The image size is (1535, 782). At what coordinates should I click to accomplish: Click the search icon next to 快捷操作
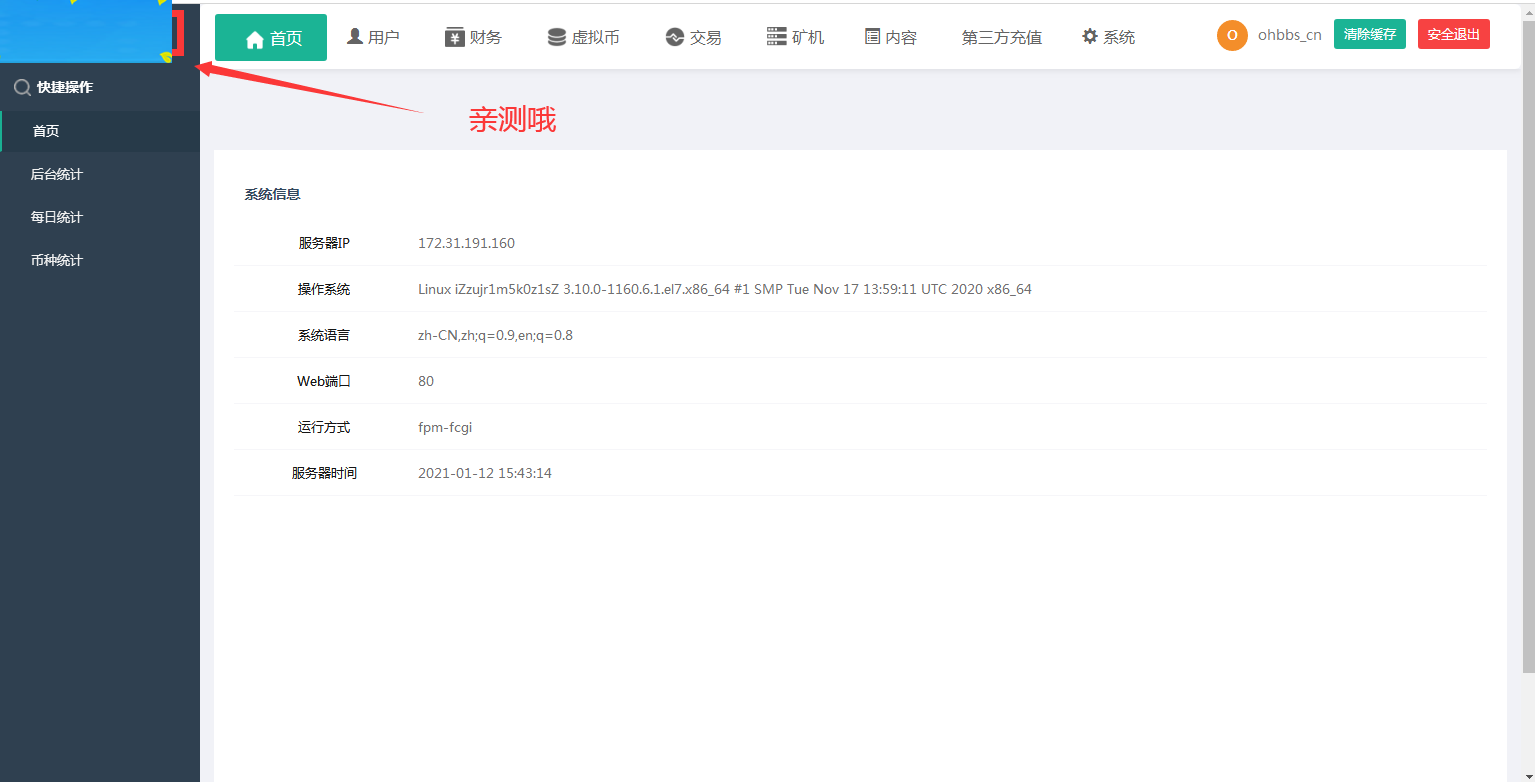[21, 88]
